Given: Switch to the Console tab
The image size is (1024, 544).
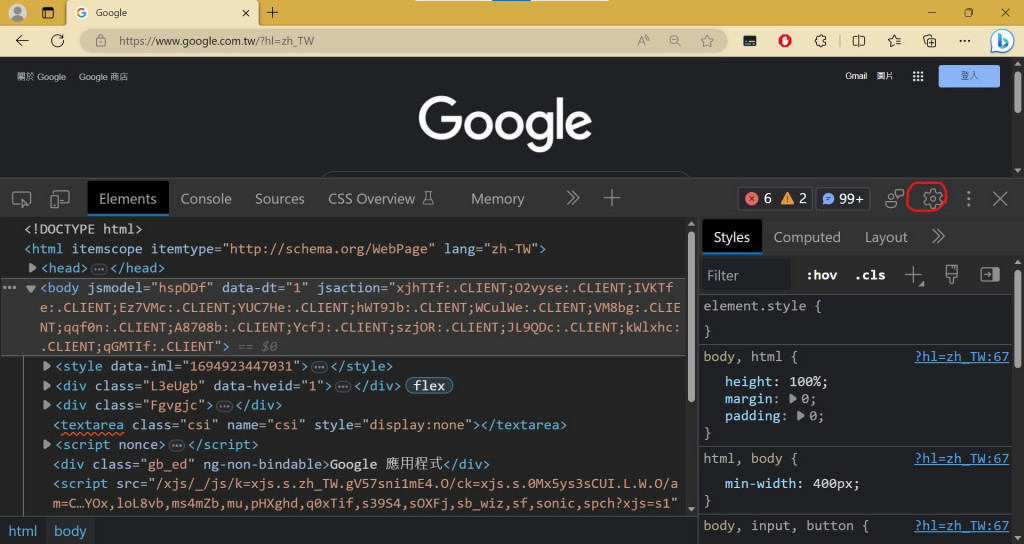Looking at the screenshot, I should pos(206,199).
